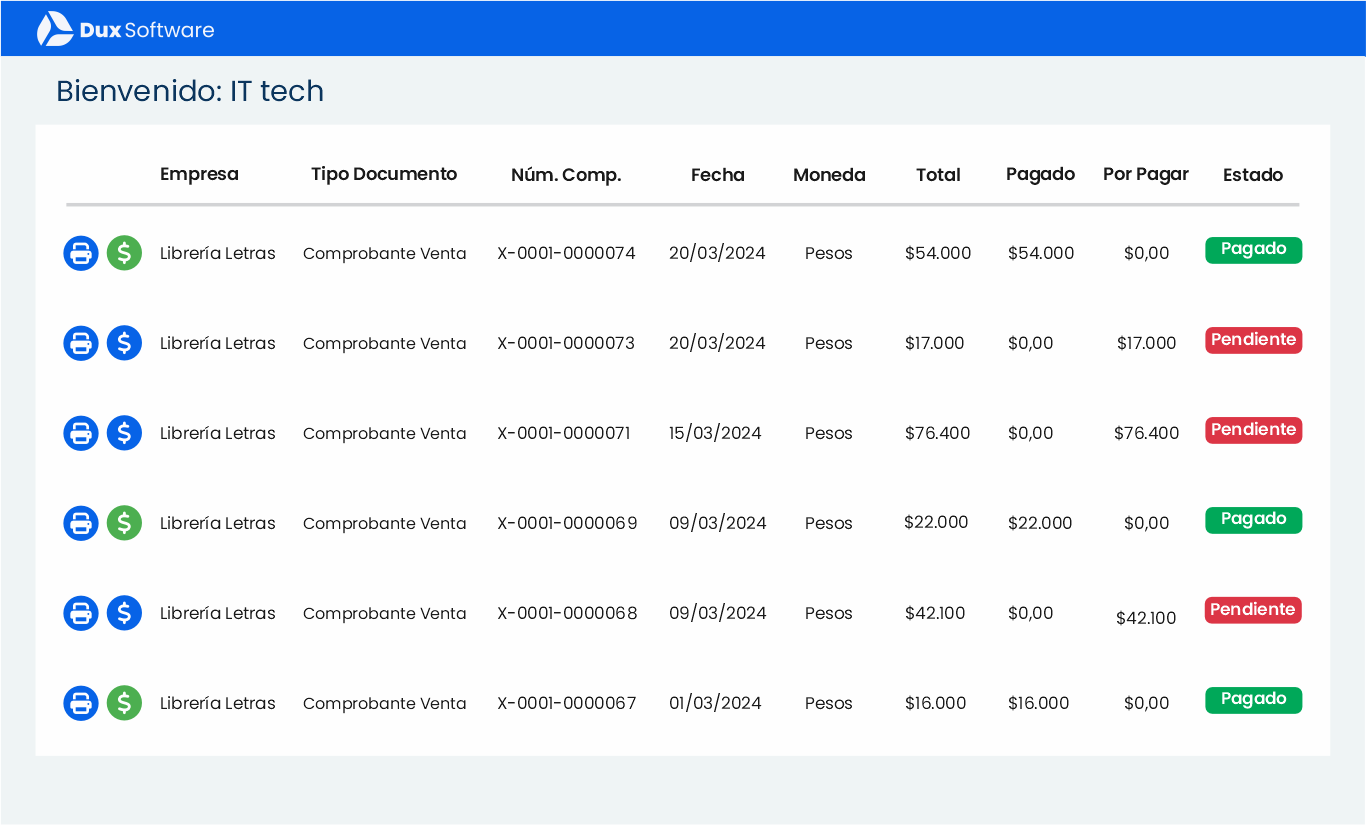Pay pending voucher X-0001-0000073 via dollar icon
Screen dimensions: 1366x825
tap(124, 343)
